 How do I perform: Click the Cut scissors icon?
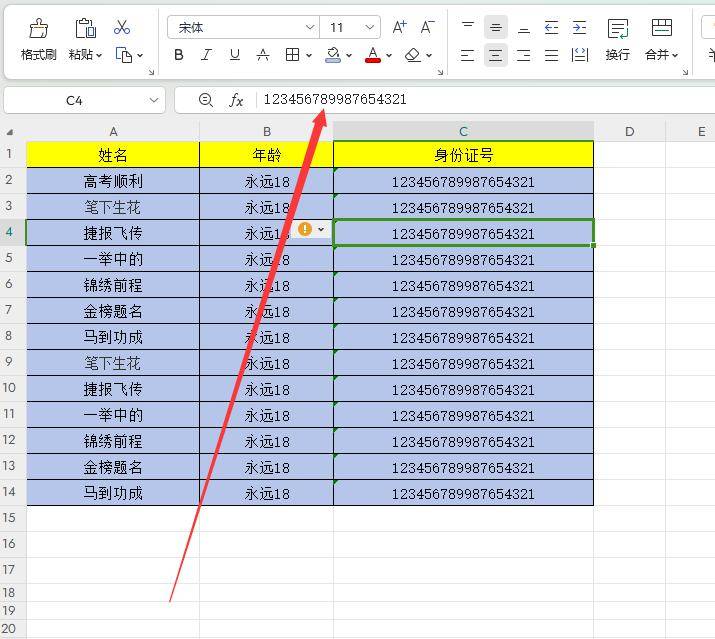(x=122, y=27)
